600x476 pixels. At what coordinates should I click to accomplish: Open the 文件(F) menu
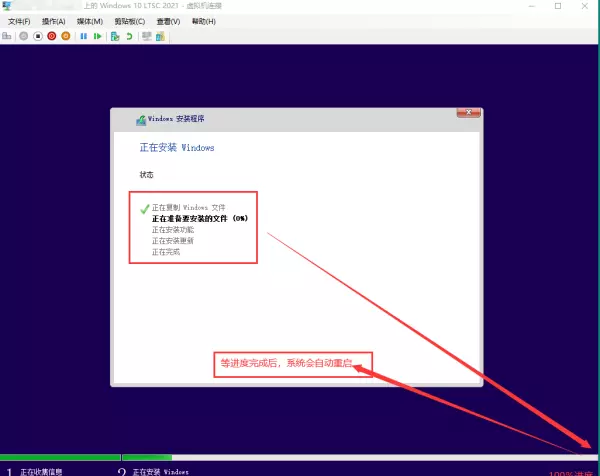(x=19, y=21)
